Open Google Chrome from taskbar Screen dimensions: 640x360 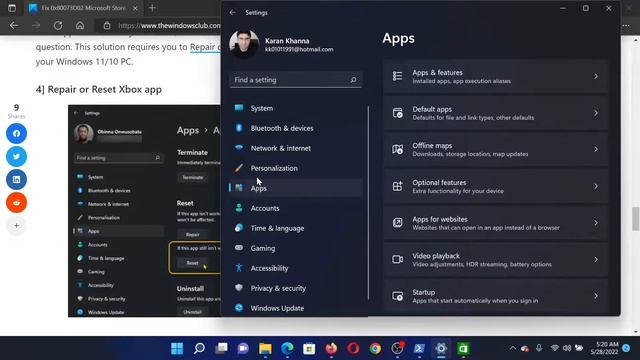[x=376, y=349]
